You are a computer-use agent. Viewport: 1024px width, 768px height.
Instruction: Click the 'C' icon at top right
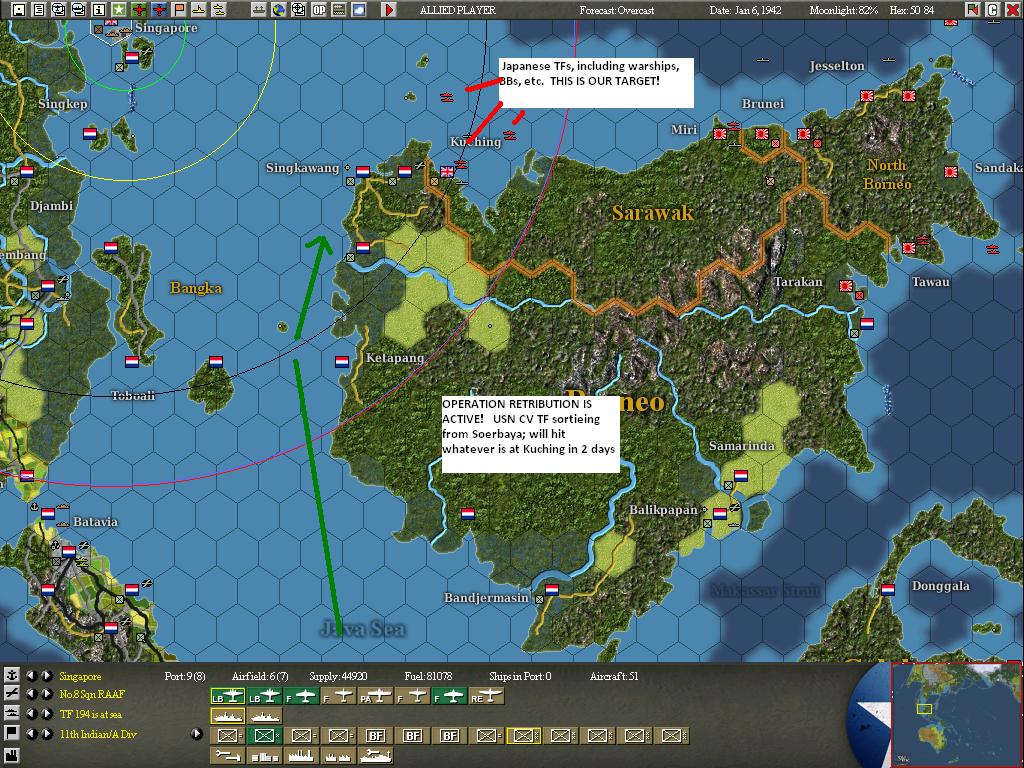pos(993,10)
